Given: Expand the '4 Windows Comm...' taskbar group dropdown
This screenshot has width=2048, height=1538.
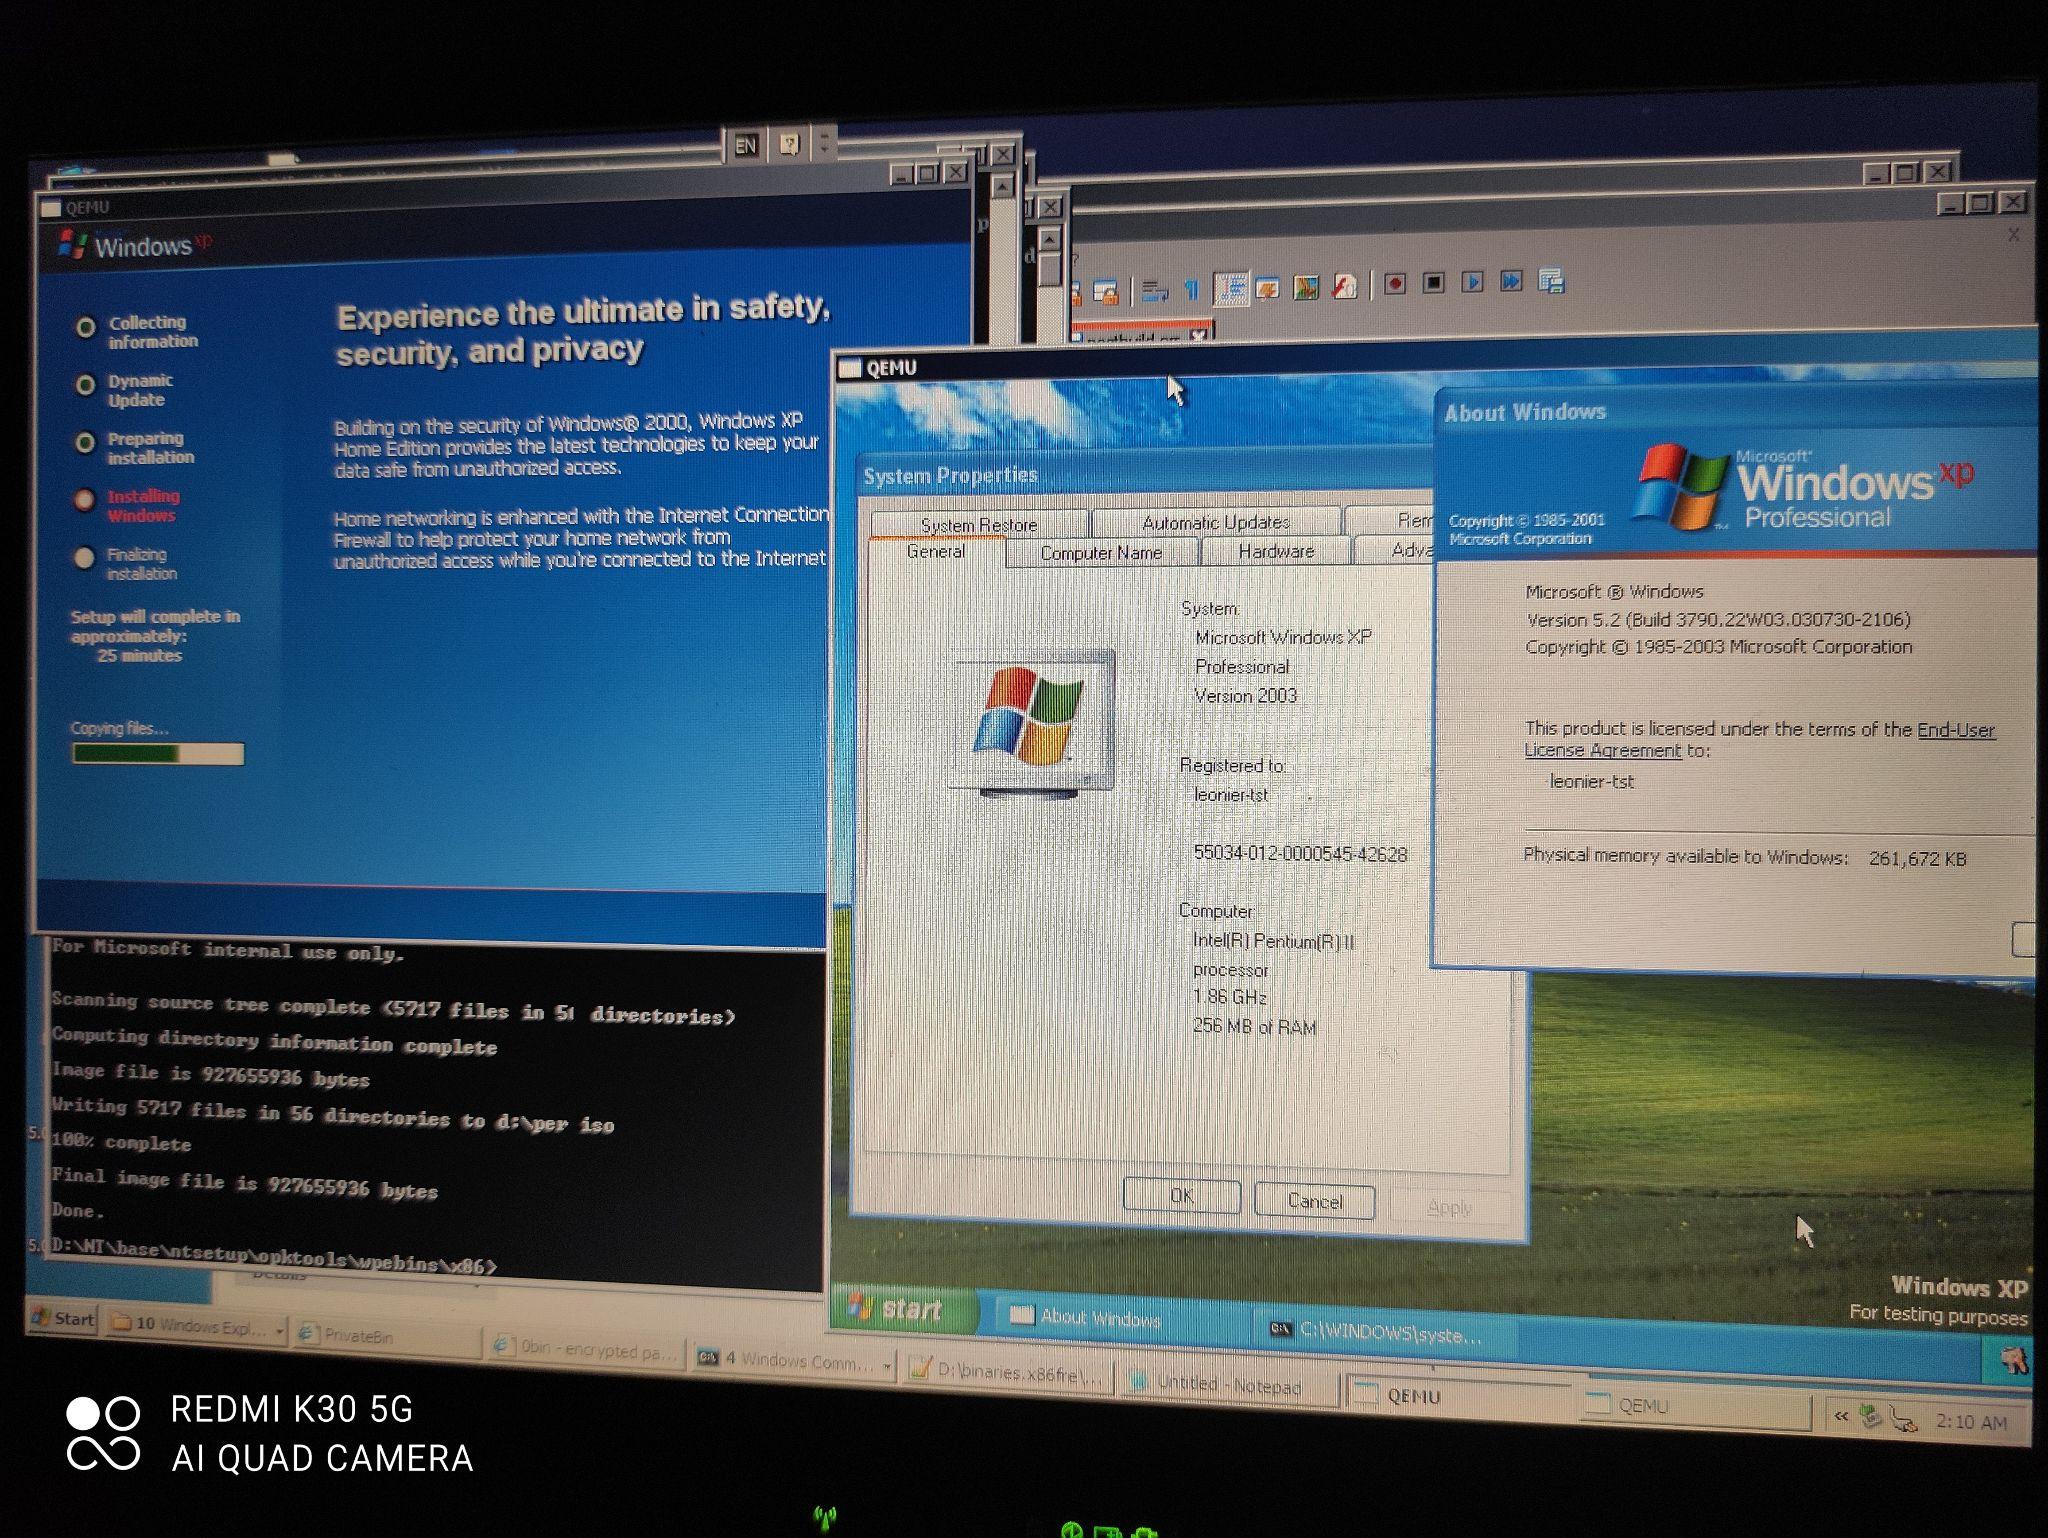Looking at the screenshot, I should [x=886, y=1366].
